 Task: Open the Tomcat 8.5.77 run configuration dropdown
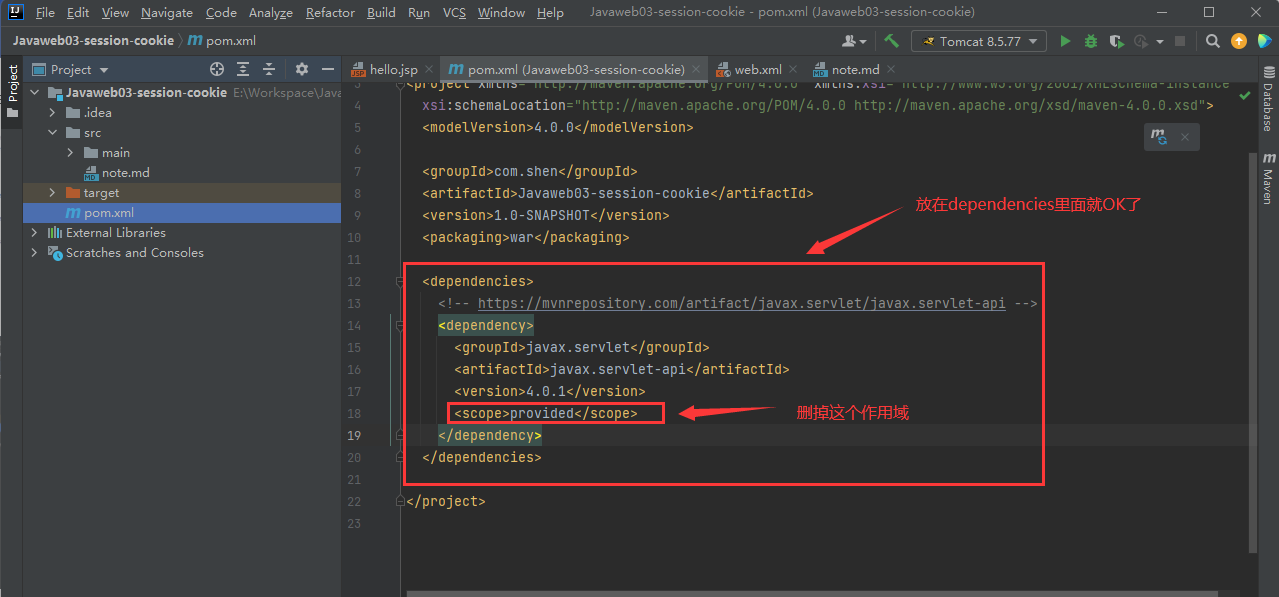point(979,41)
